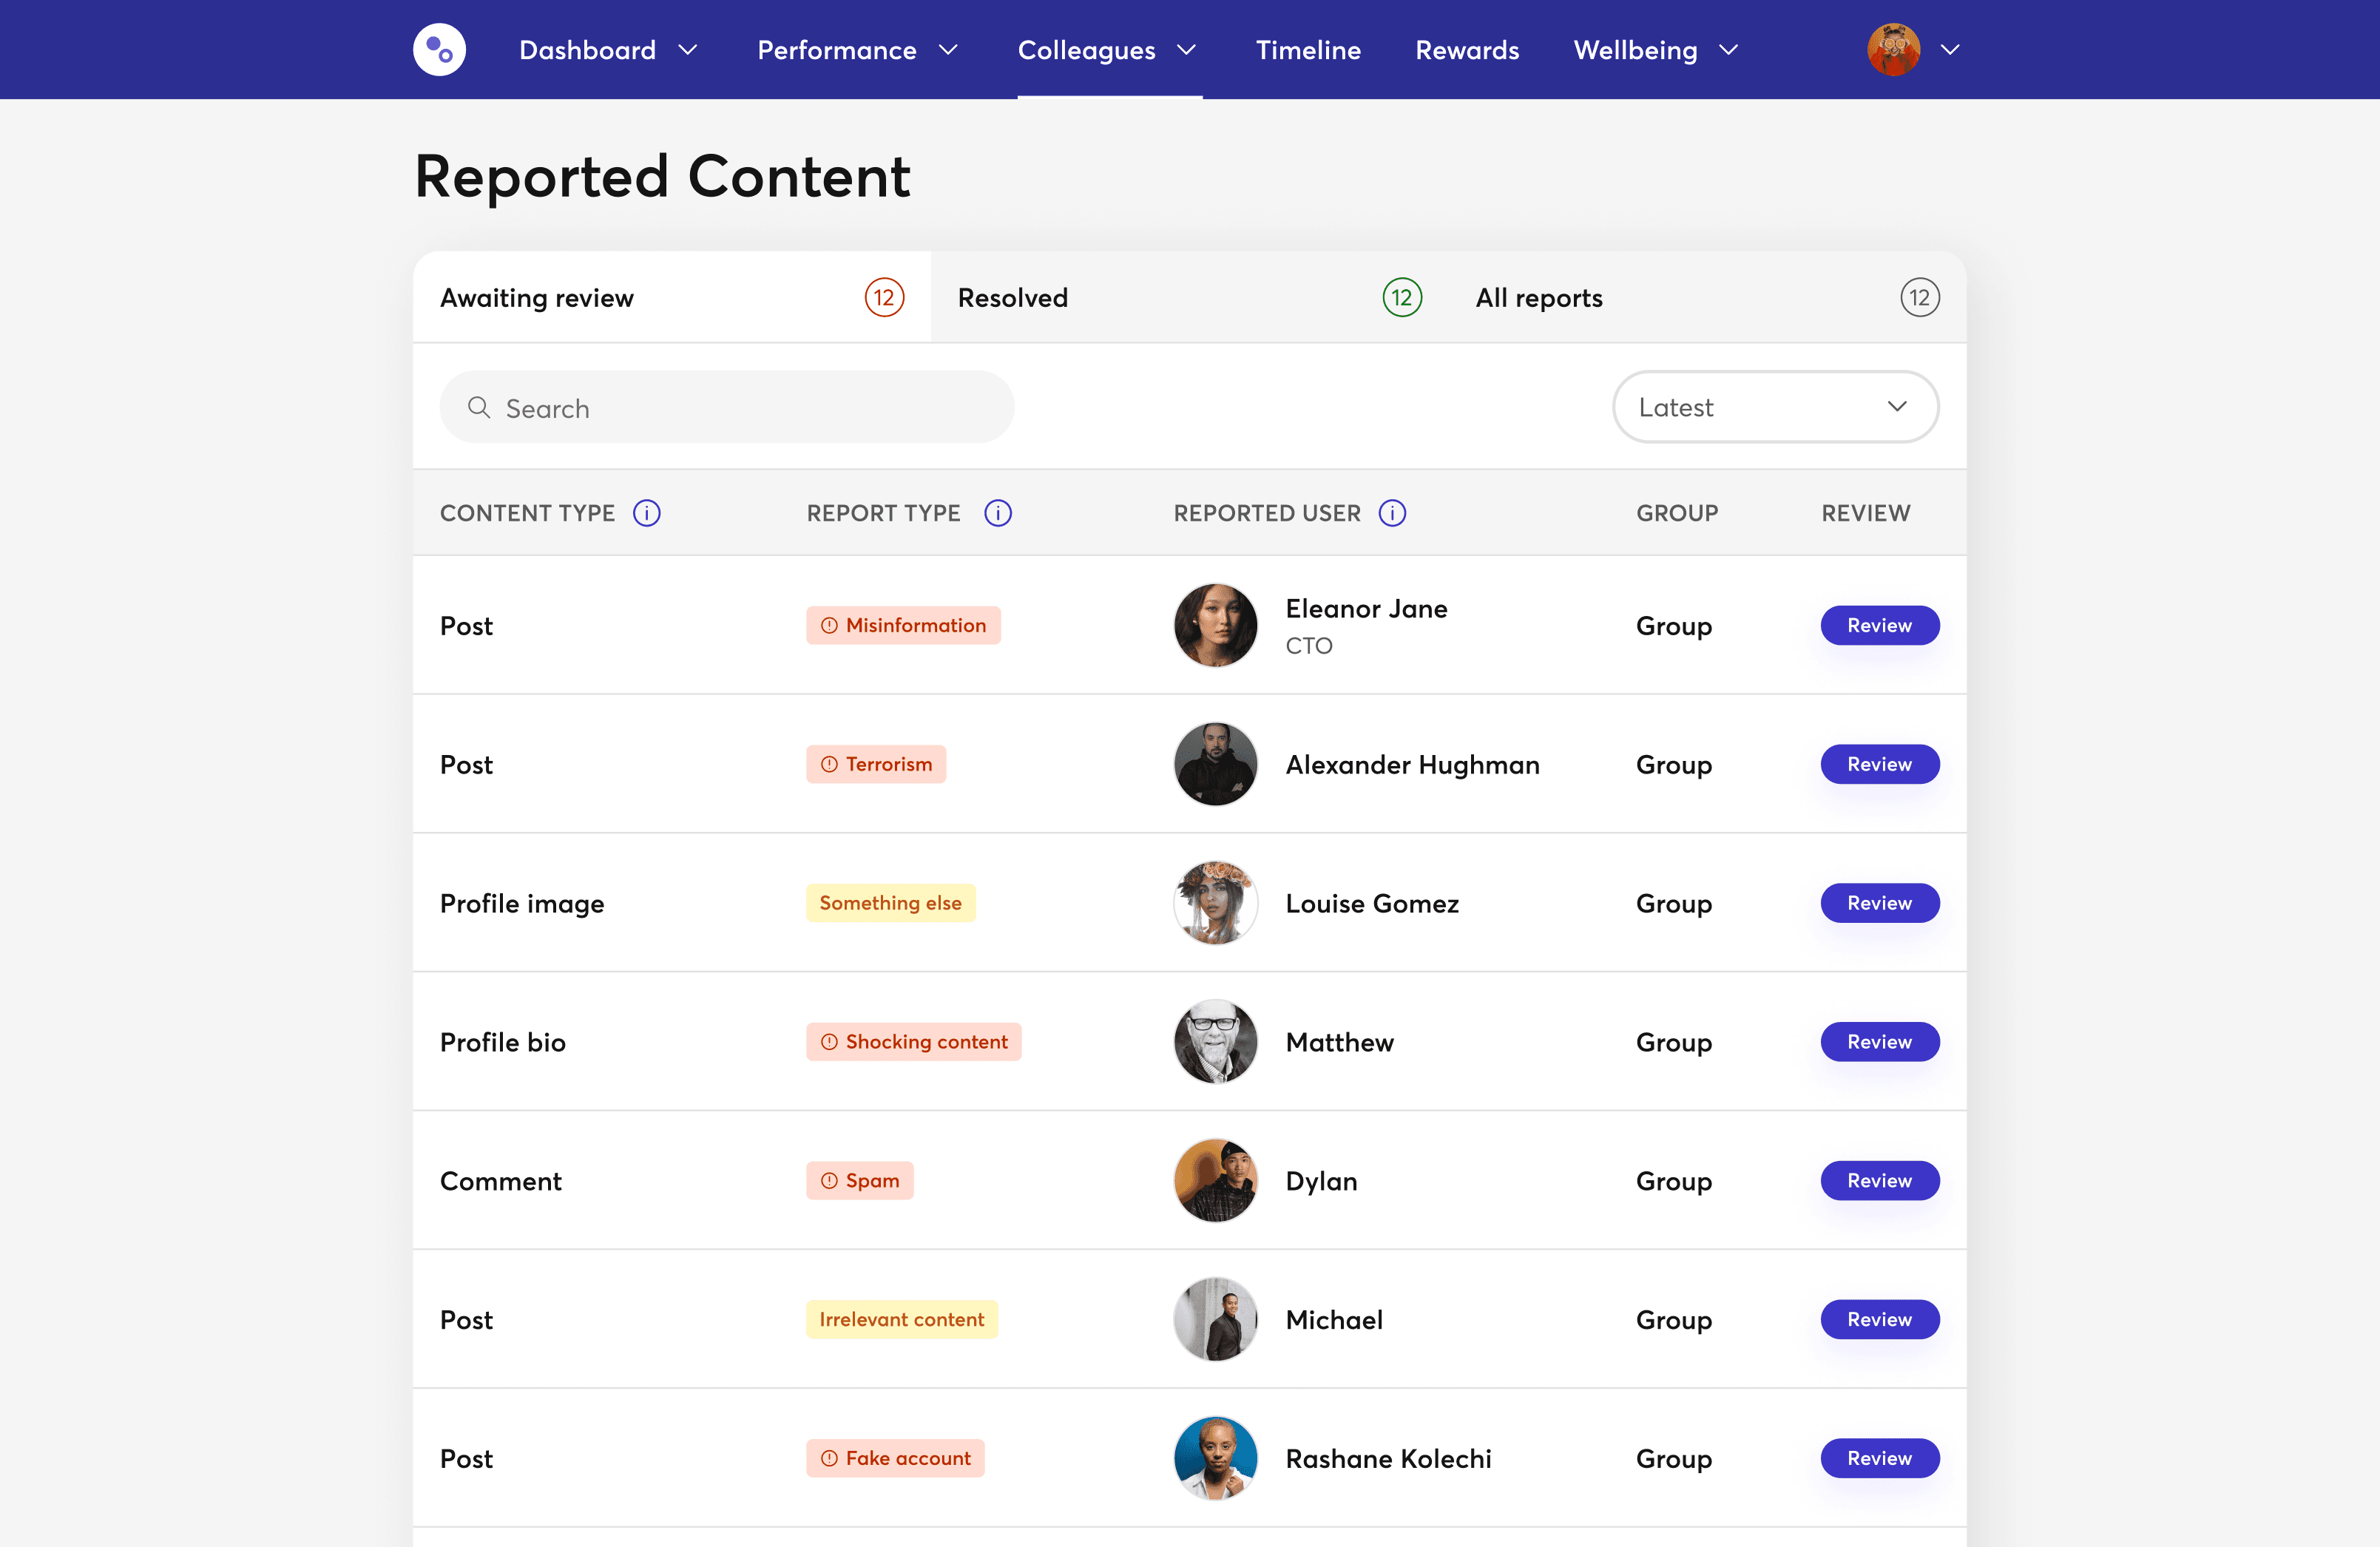2380x1547 pixels.
Task: Click the Comment content type cell
Action: coord(501,1182)
